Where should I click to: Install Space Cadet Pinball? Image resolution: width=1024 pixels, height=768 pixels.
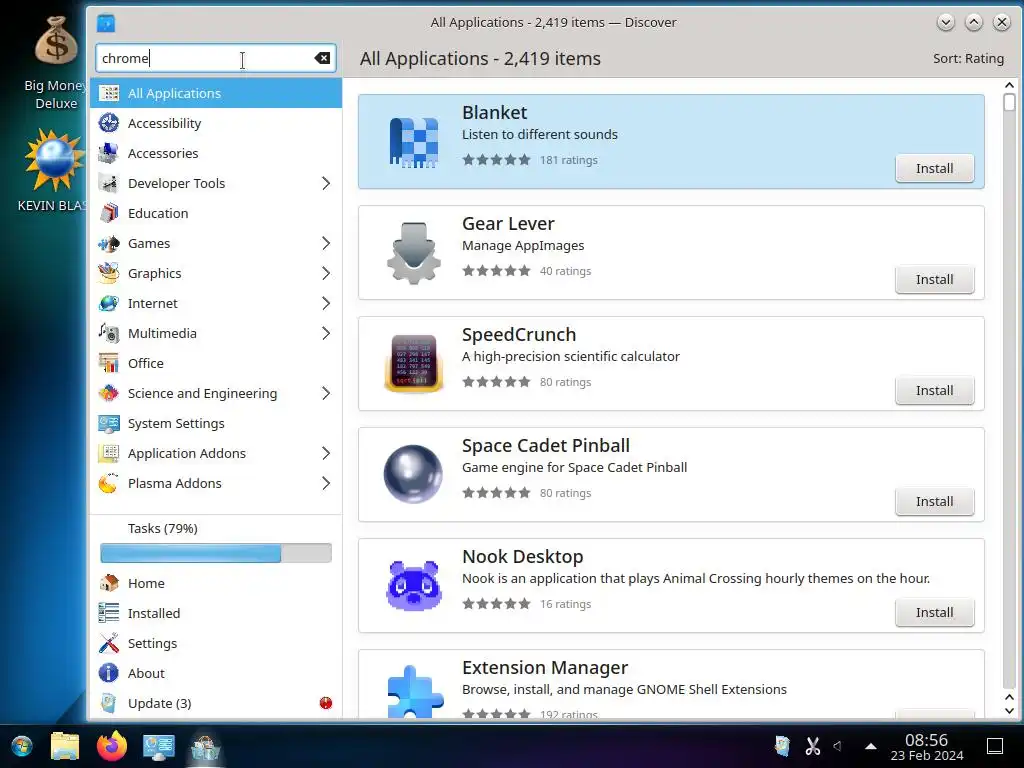935,502
